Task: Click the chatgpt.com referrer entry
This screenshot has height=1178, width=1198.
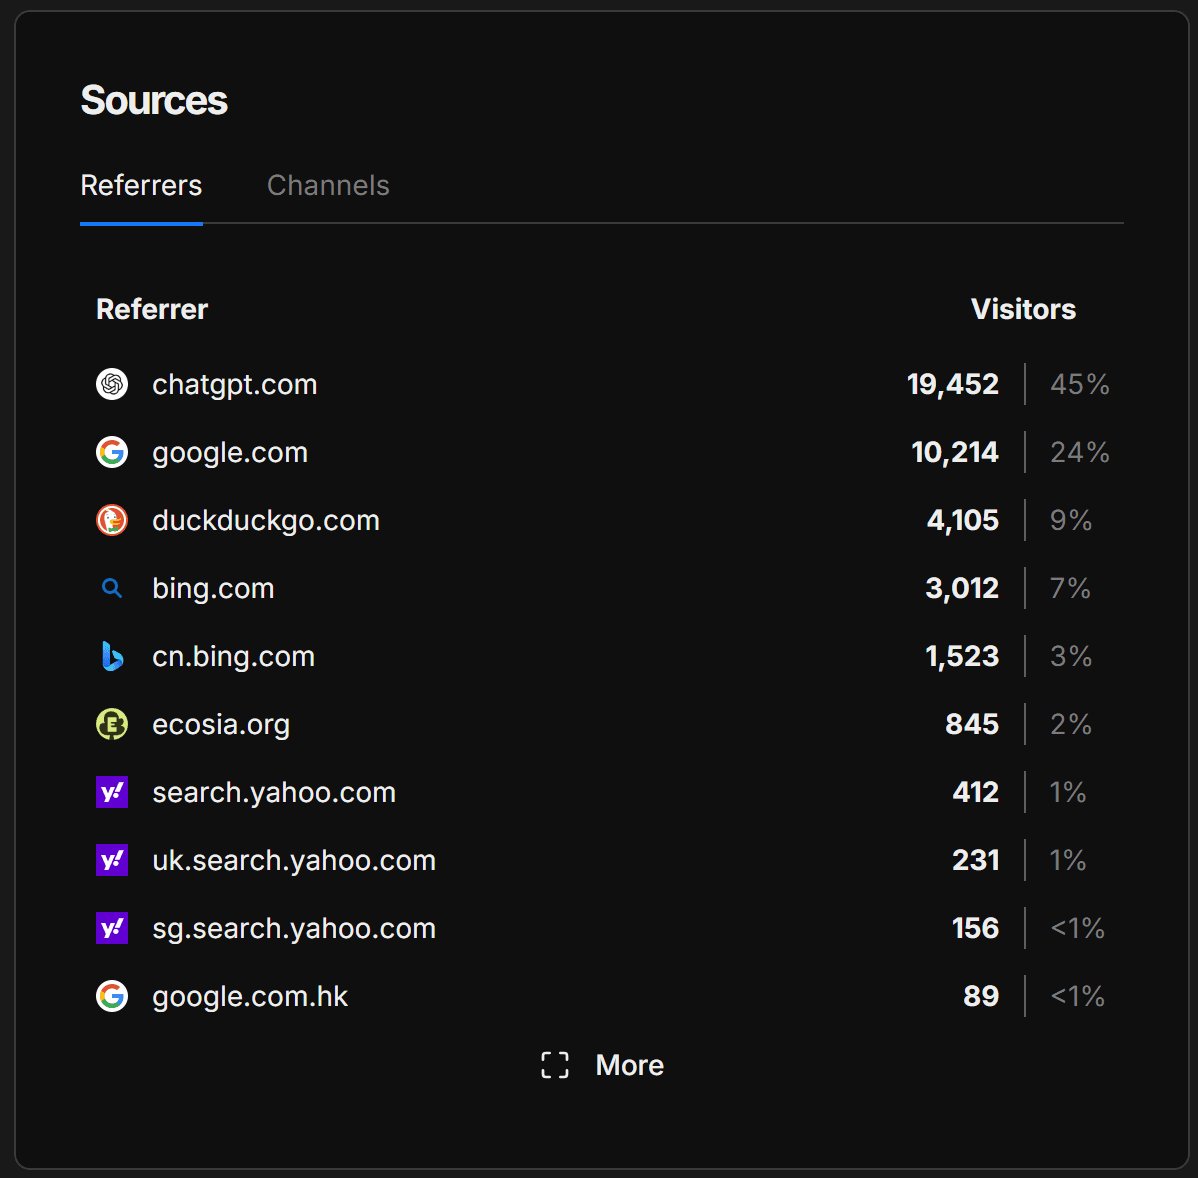Action: pyautogui.click(x=234, y=384)
